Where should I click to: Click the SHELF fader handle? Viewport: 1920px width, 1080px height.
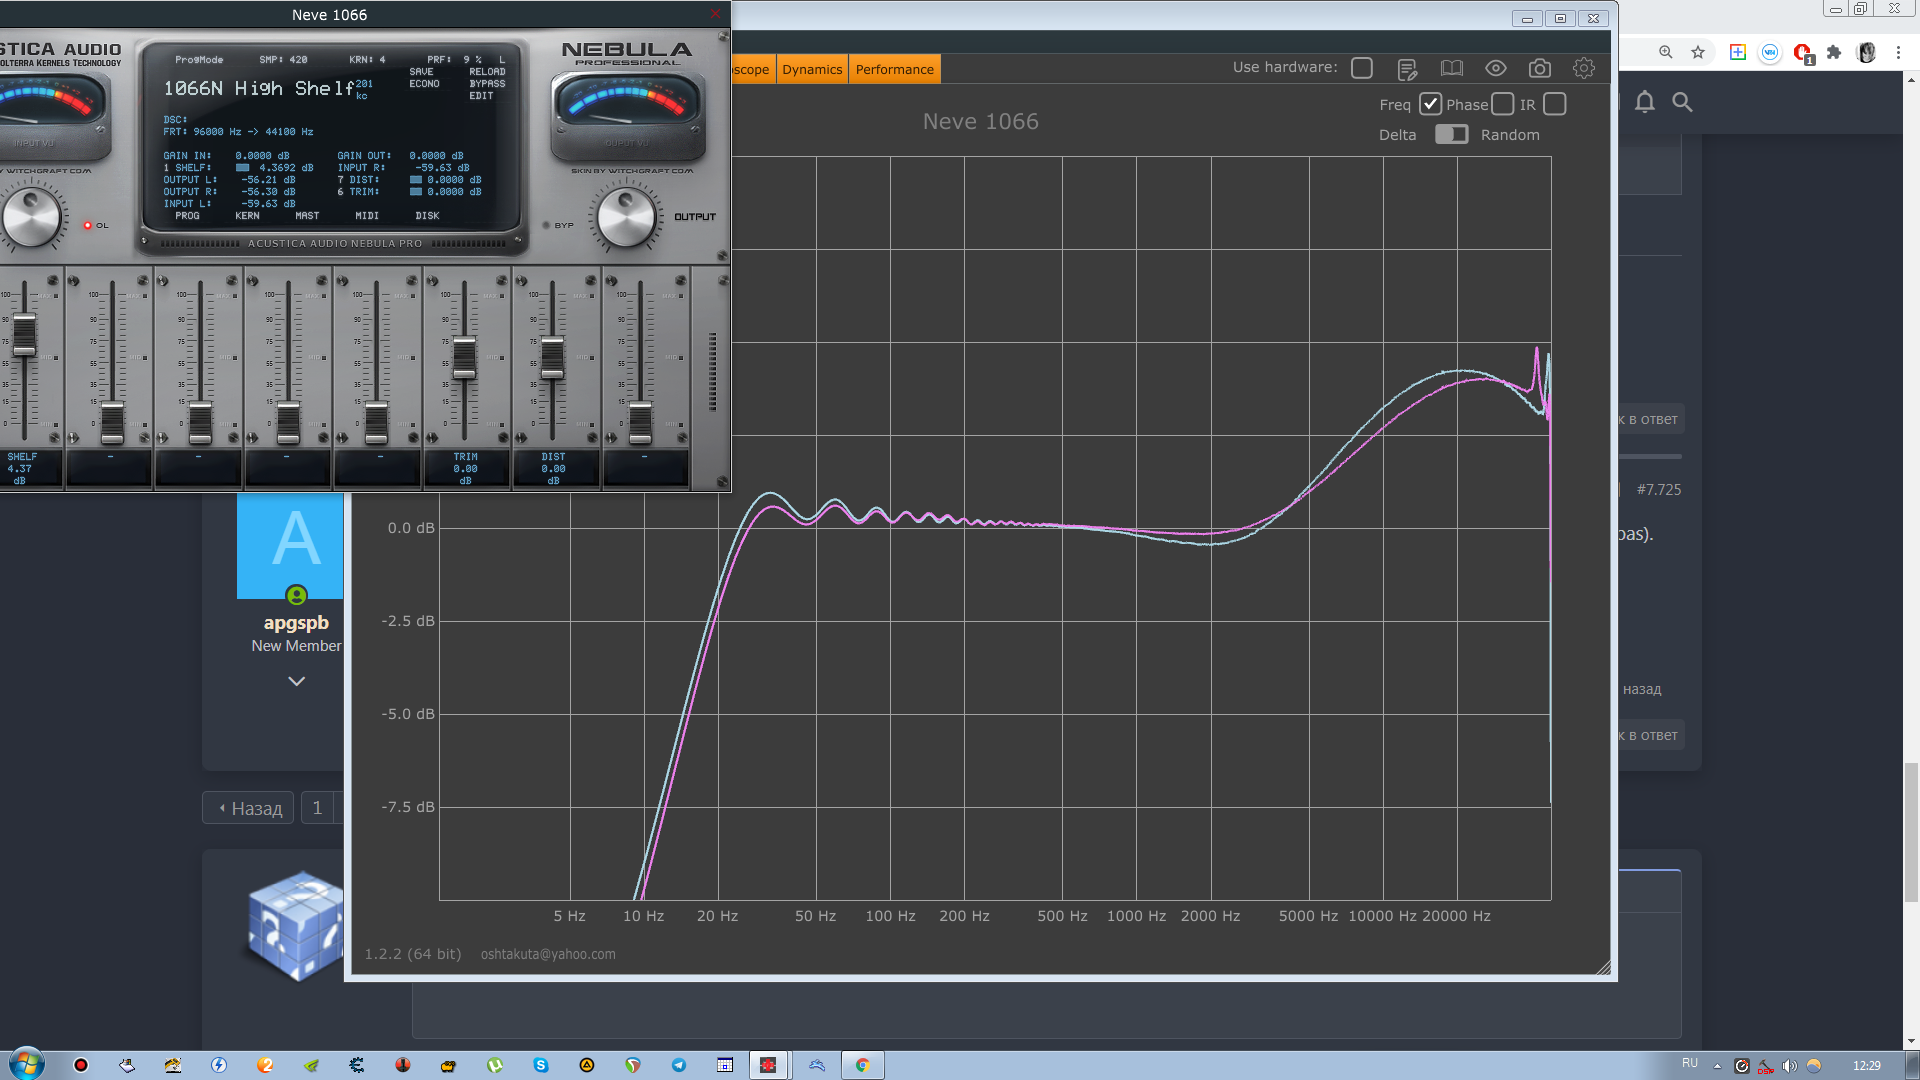24,334
